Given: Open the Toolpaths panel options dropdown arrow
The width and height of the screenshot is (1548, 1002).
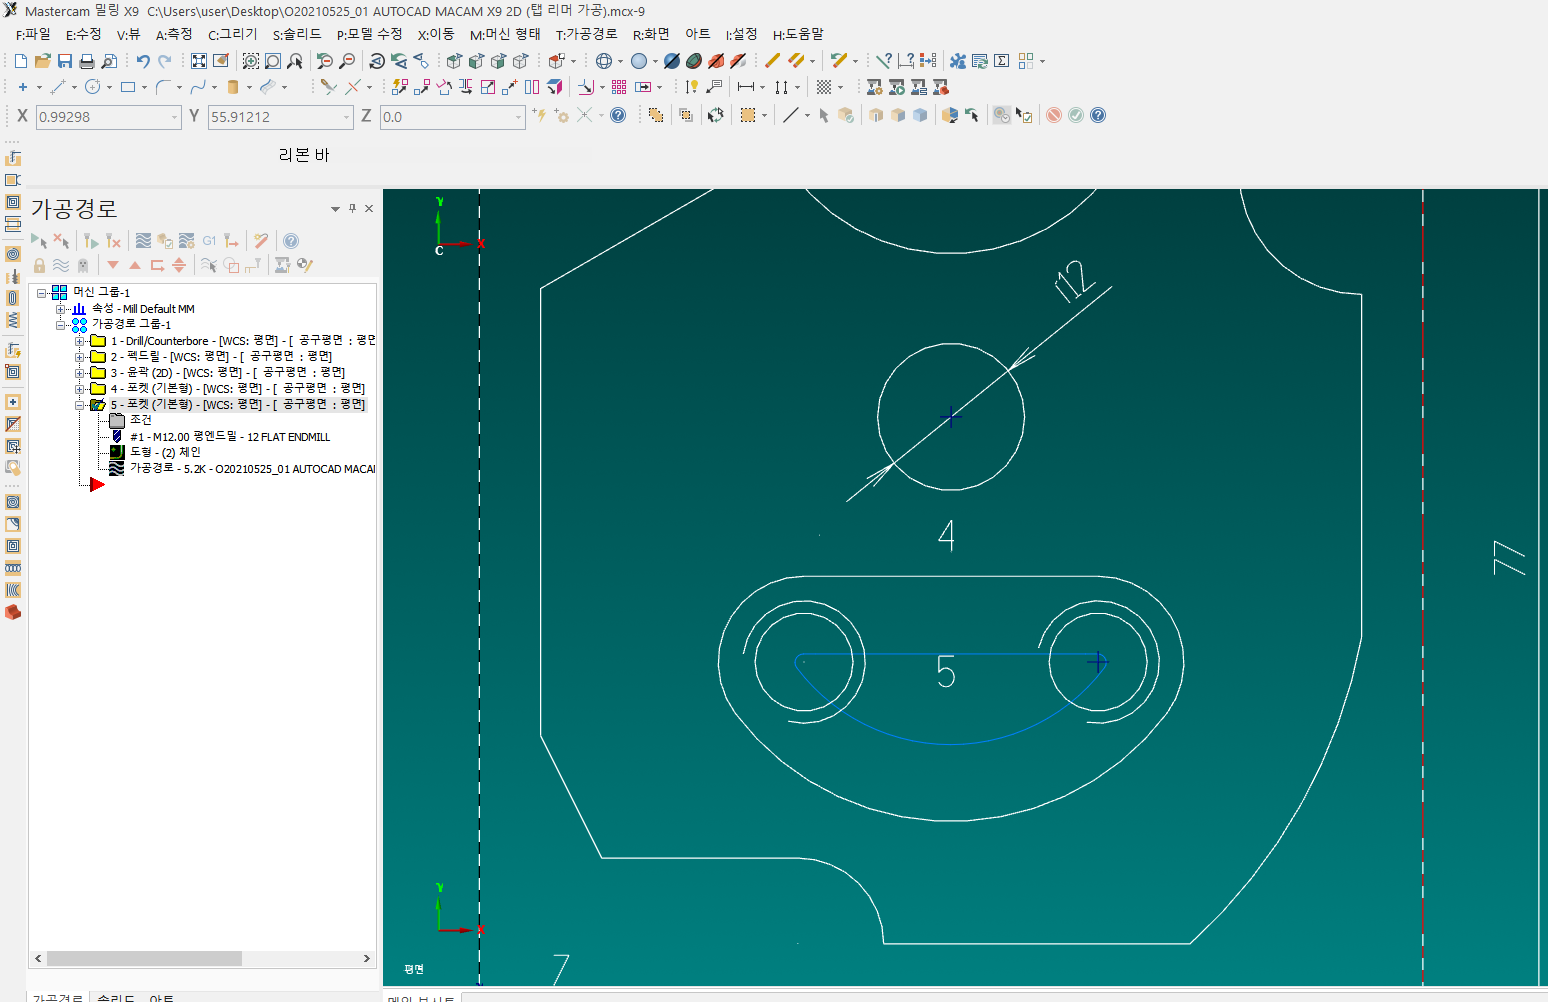Looking at the screenshot, I should (335, 209).
